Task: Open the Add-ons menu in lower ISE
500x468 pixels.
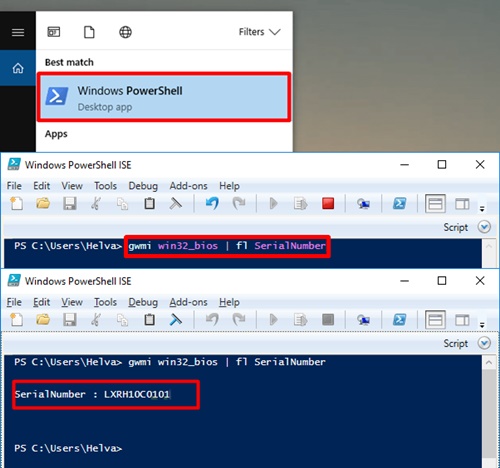Action: (188, 302)
